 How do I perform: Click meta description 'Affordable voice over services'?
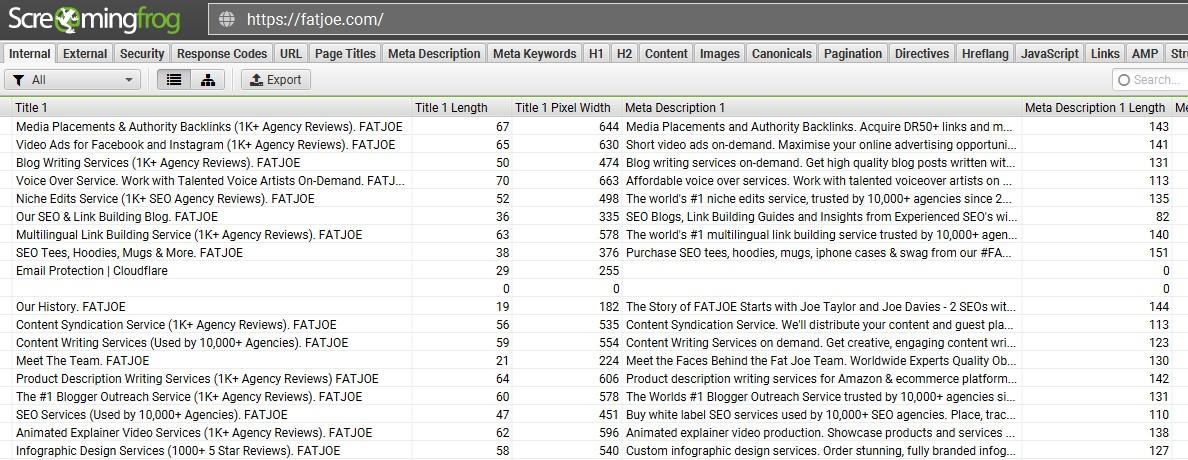pos(821,180)
